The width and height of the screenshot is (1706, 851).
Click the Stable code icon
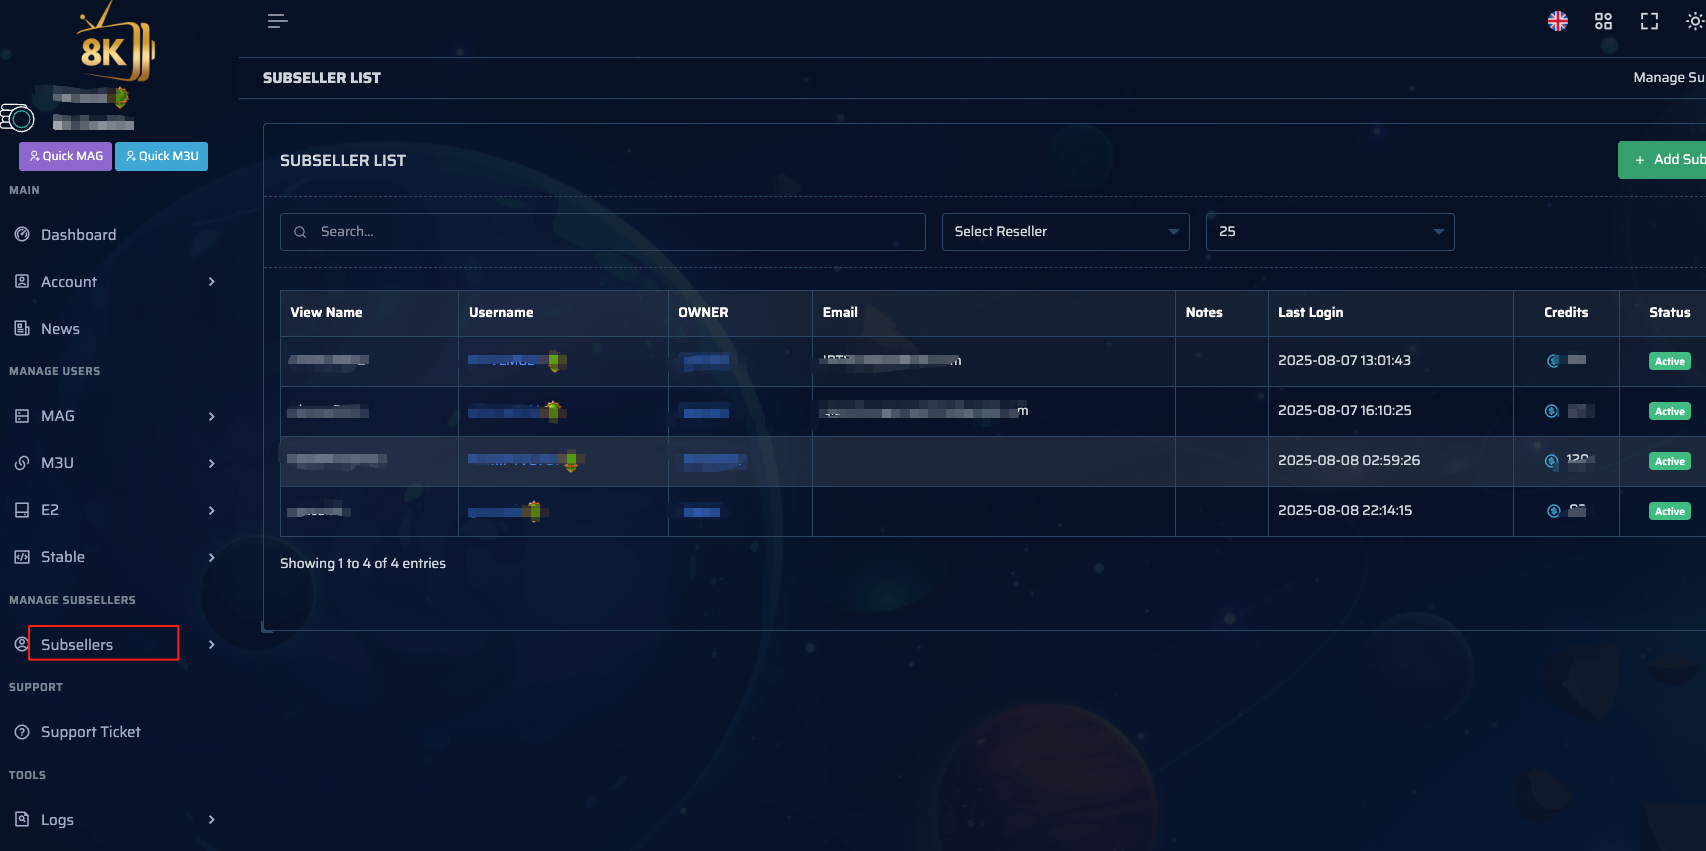click(x=22, y=557)
